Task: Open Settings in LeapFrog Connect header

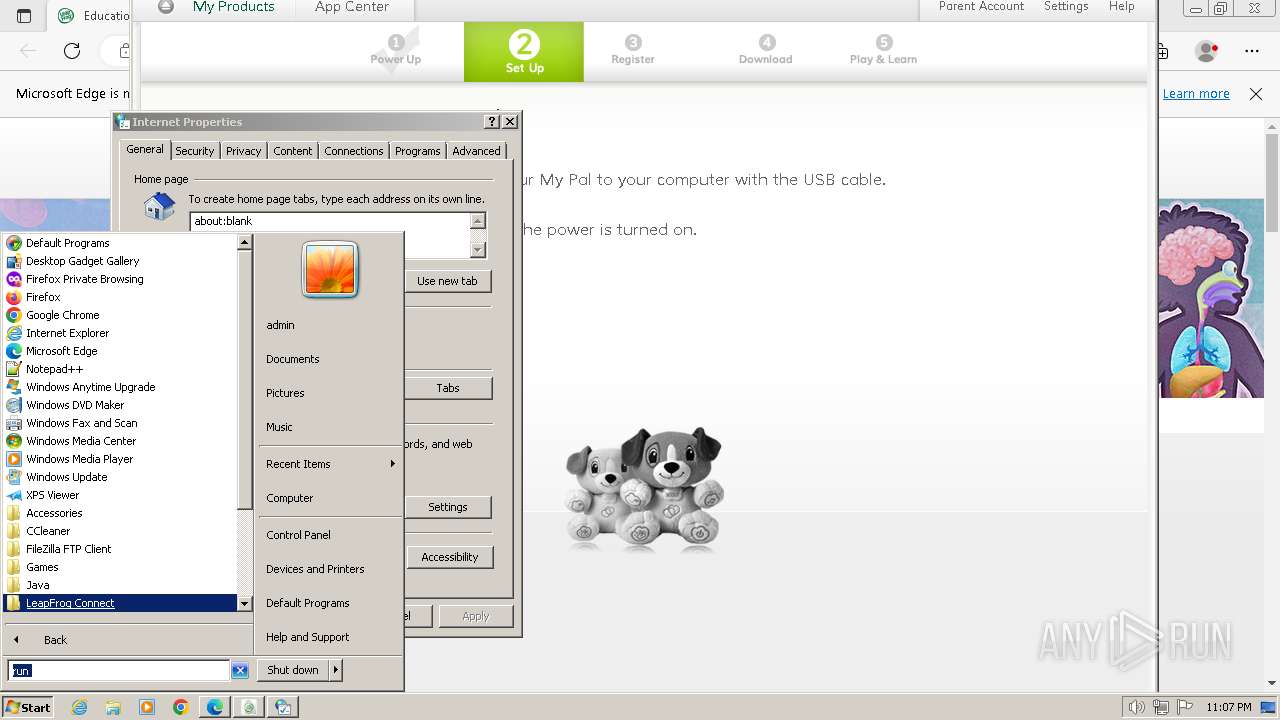Action: click(x=1066, y=7)
